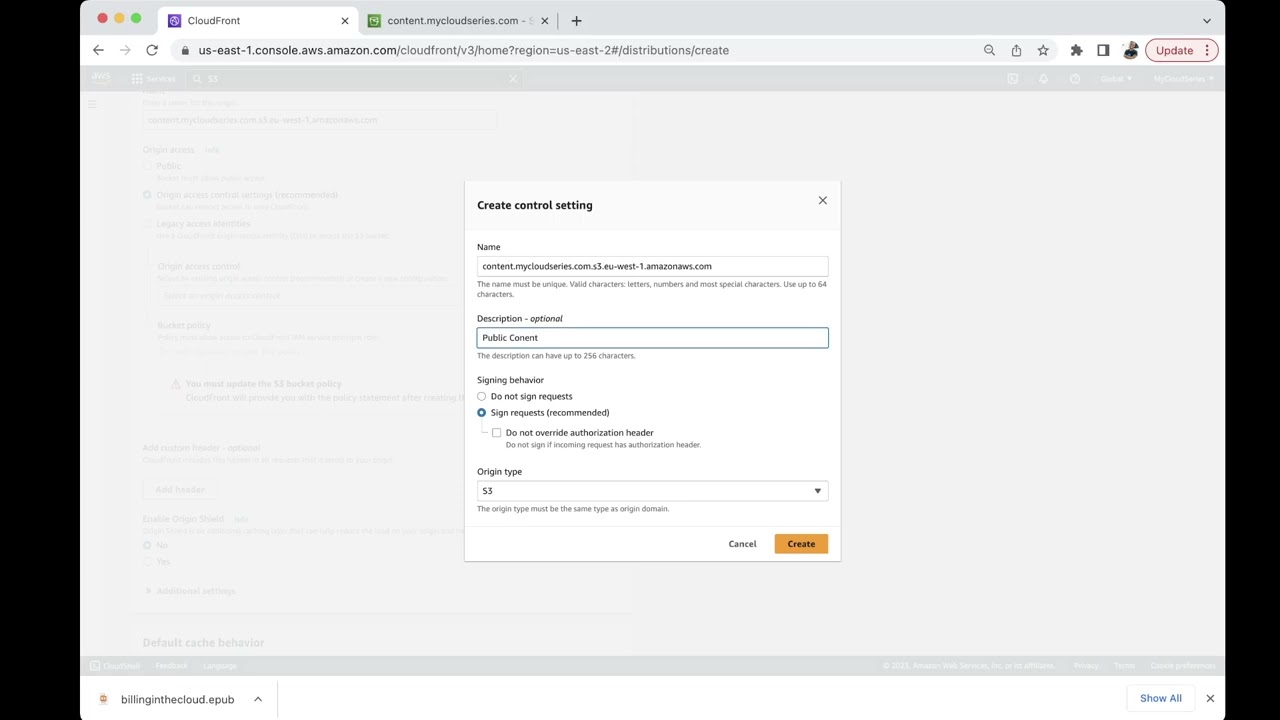Image resolution: width=1280 pixels, height=720 pixels.
Task: Click the address bar URL
Action: click(463, 50)
